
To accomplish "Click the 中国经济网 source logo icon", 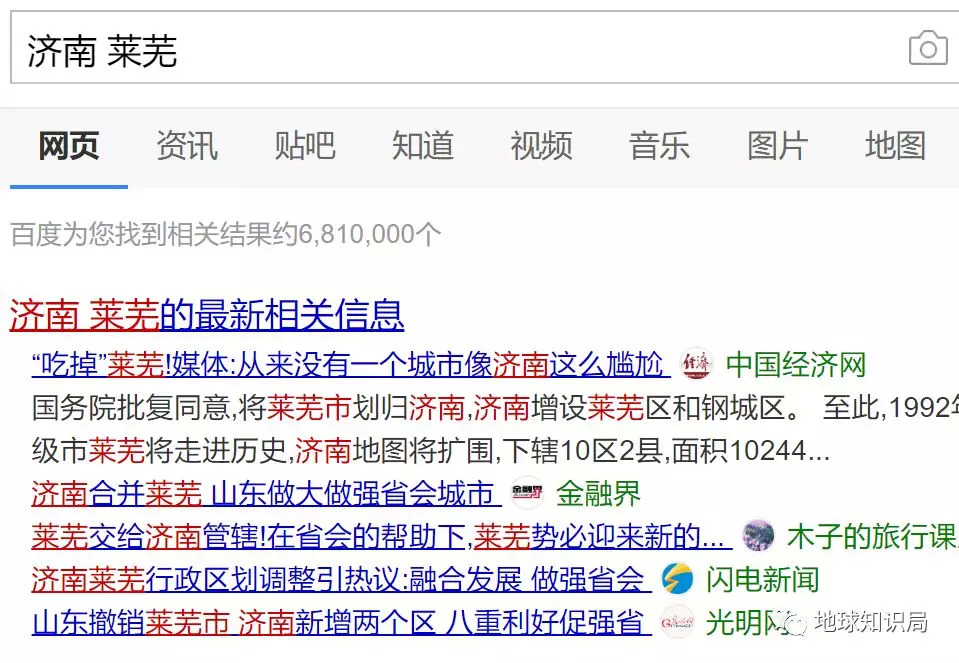I will coord(697,365).
